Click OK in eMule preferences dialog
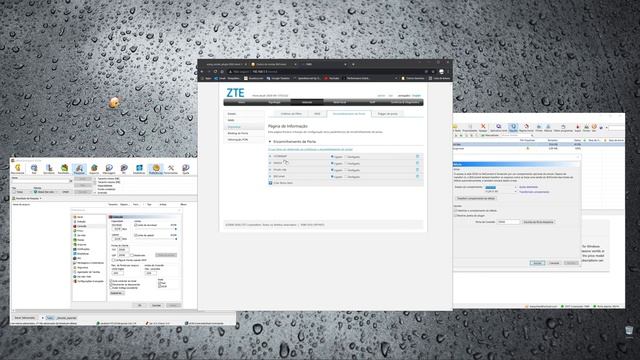Viewport: 640px width, 360px height. click(x=139, y=305)
